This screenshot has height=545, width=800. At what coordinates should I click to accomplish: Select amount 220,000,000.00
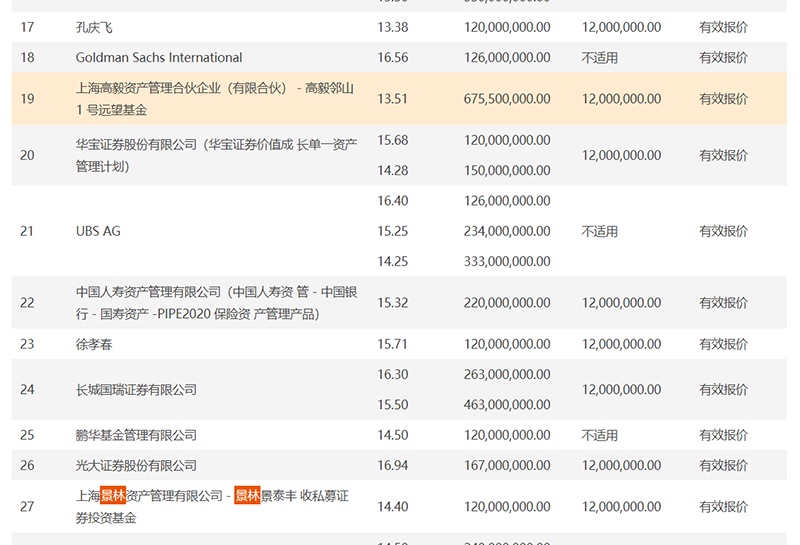tap(507, 303)
